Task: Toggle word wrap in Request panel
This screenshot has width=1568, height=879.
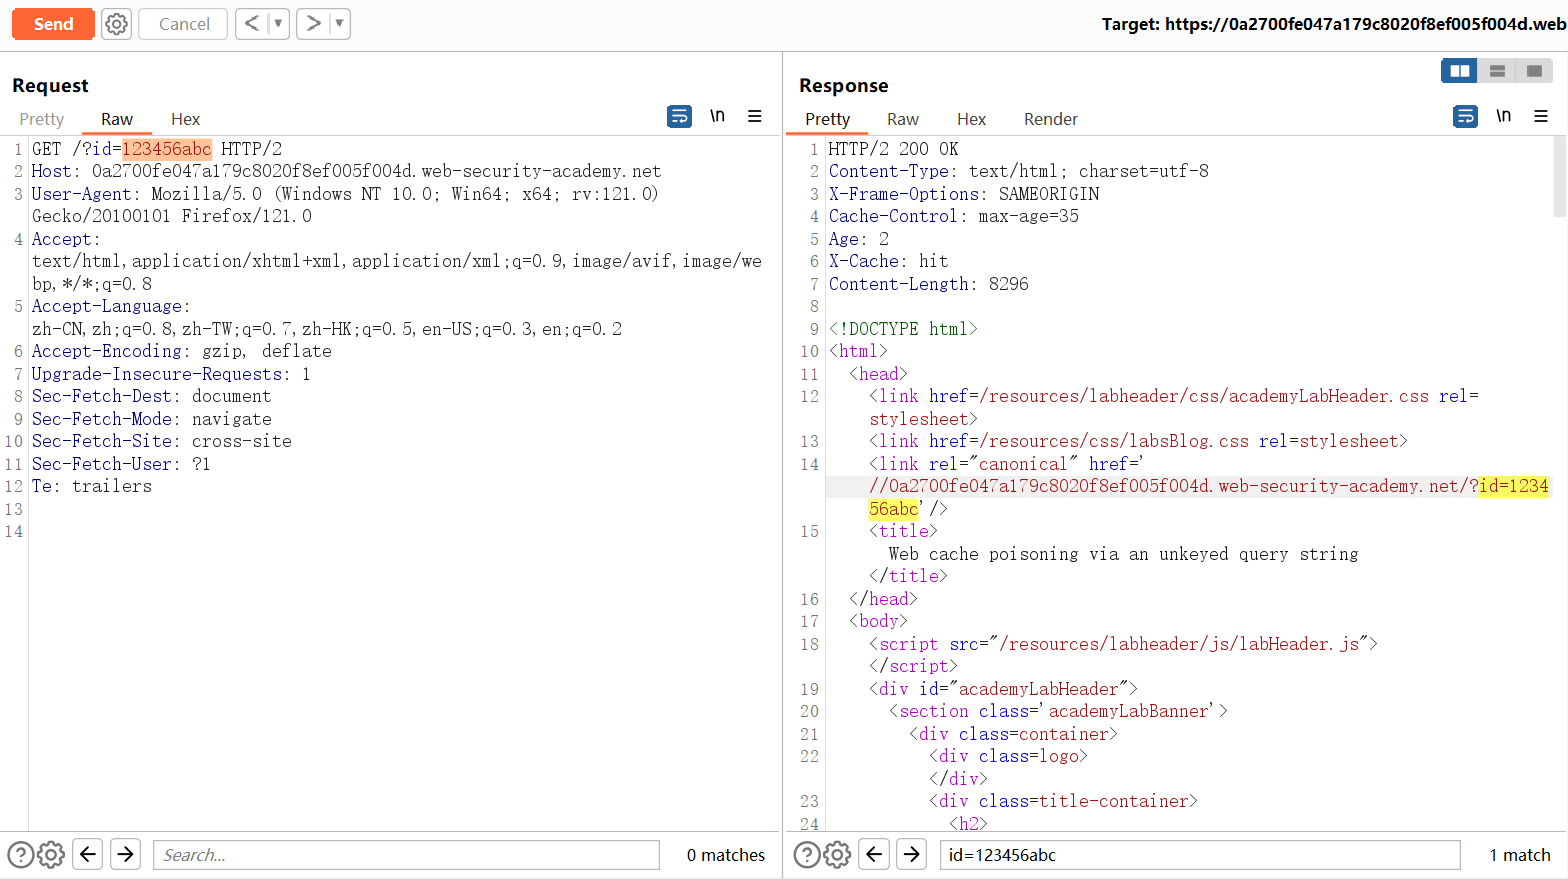Action: (x=679, y=117)
